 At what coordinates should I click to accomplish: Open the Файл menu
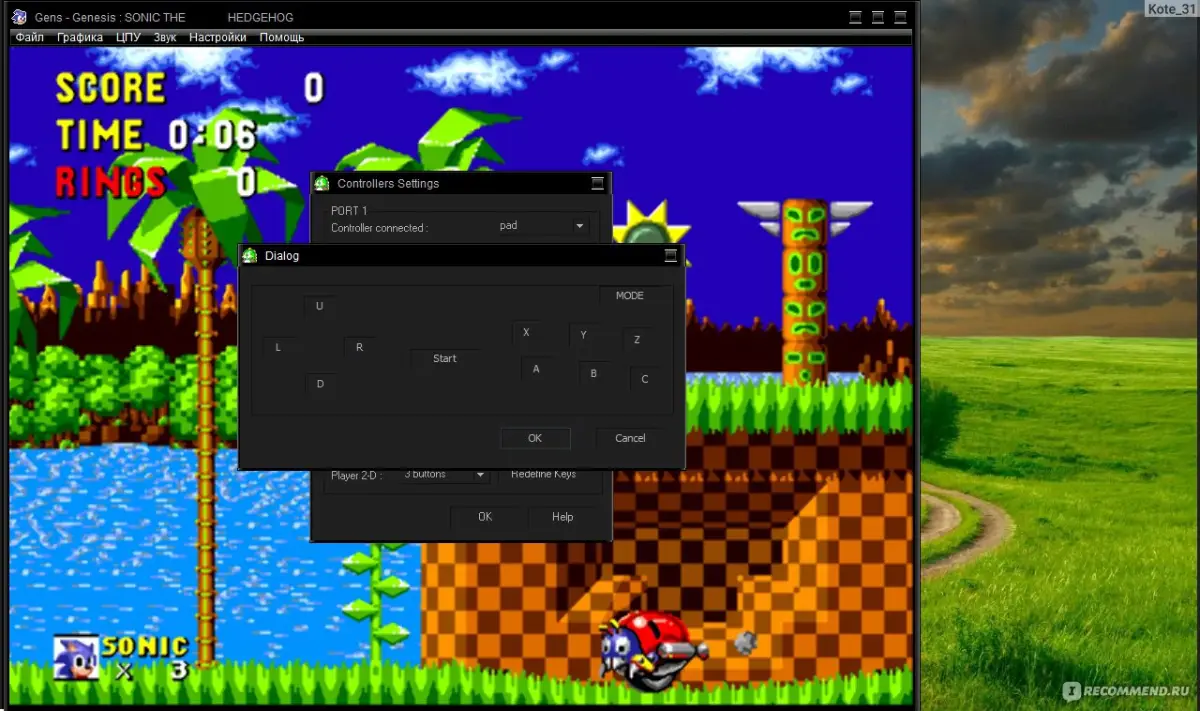click(30, 37)
